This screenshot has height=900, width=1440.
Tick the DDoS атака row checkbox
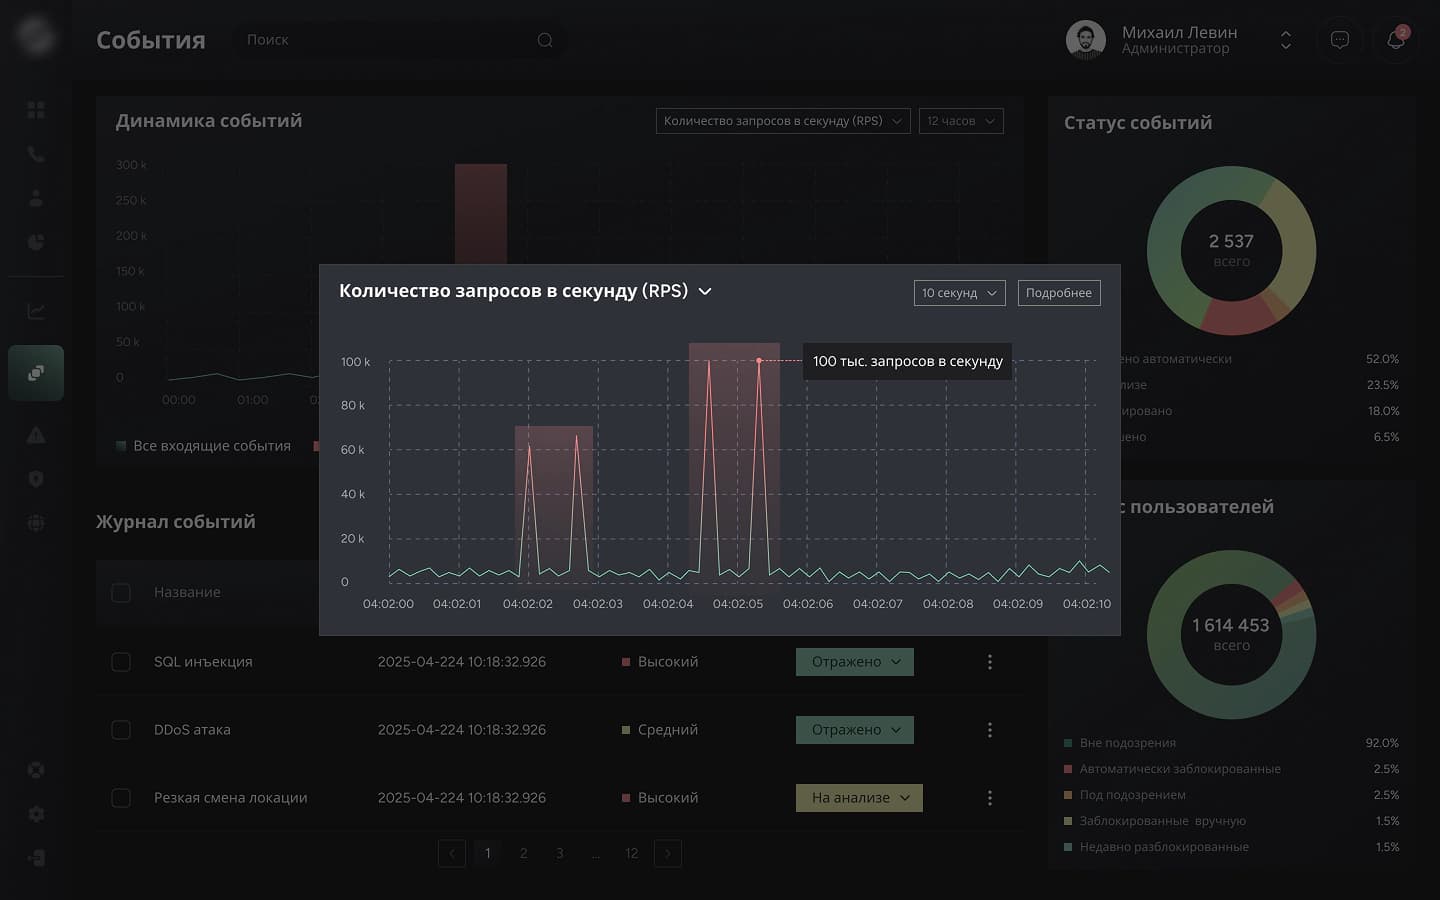pyautogui.click(x=121, y=730)
